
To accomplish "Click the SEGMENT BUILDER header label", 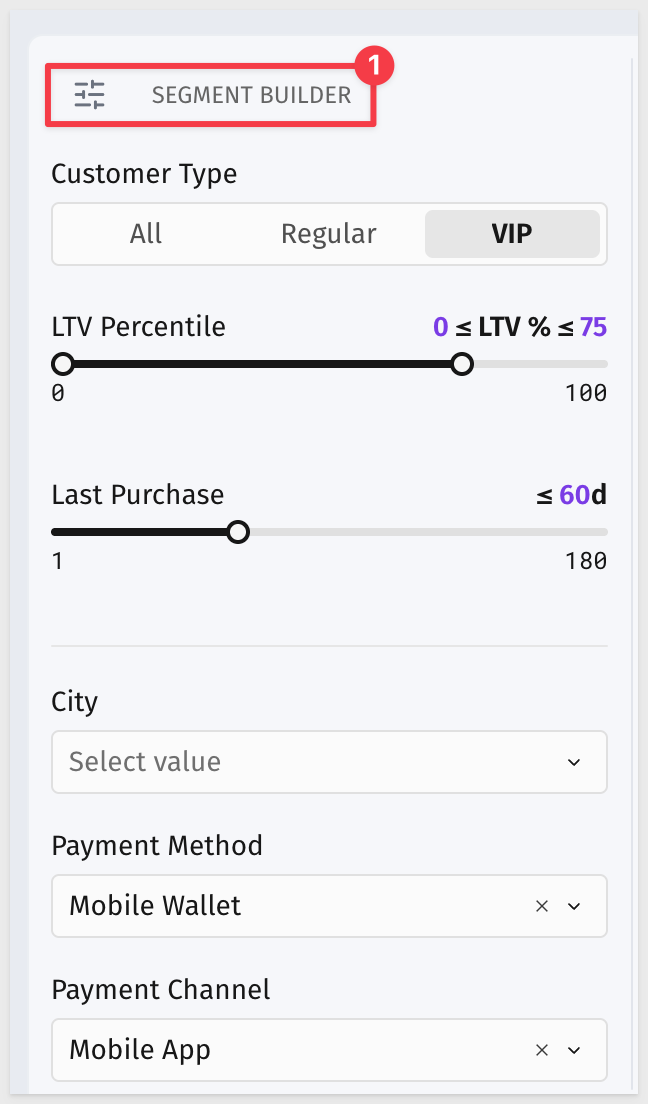I will point(251,95).
